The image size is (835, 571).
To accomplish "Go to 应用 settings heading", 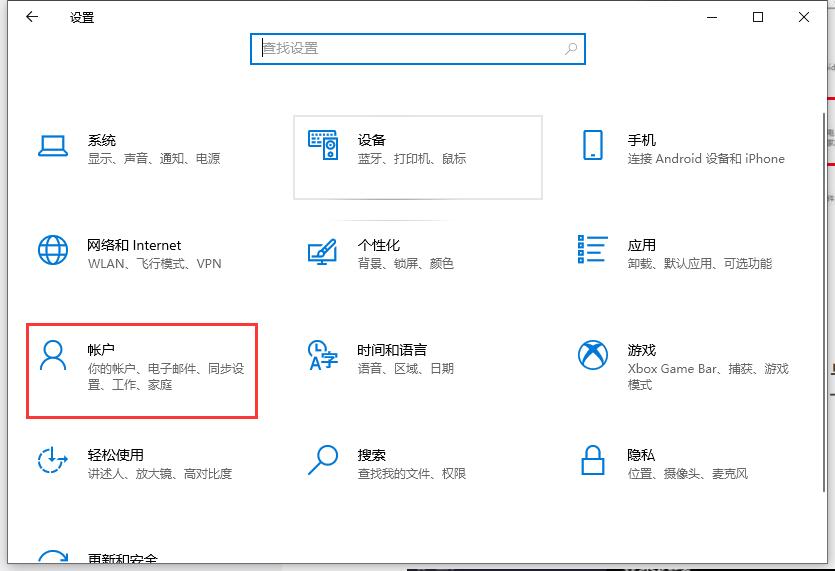I will pos(641,246).
